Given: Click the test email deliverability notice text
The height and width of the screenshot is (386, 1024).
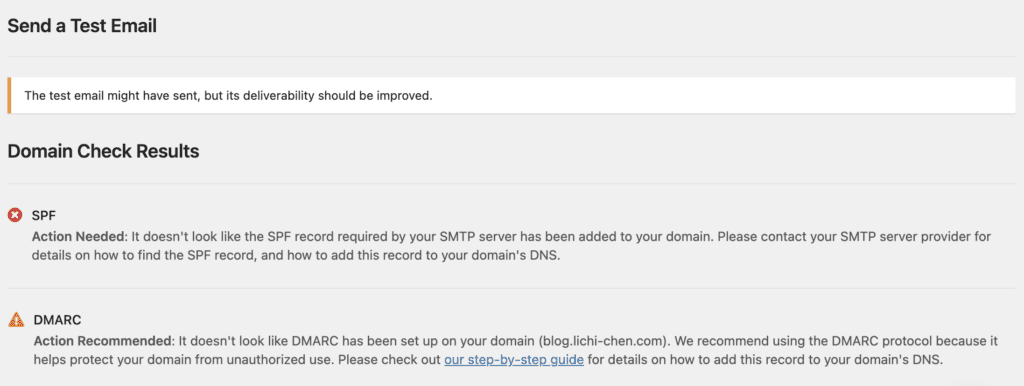Looking at the screenshot, I should 229,96.
